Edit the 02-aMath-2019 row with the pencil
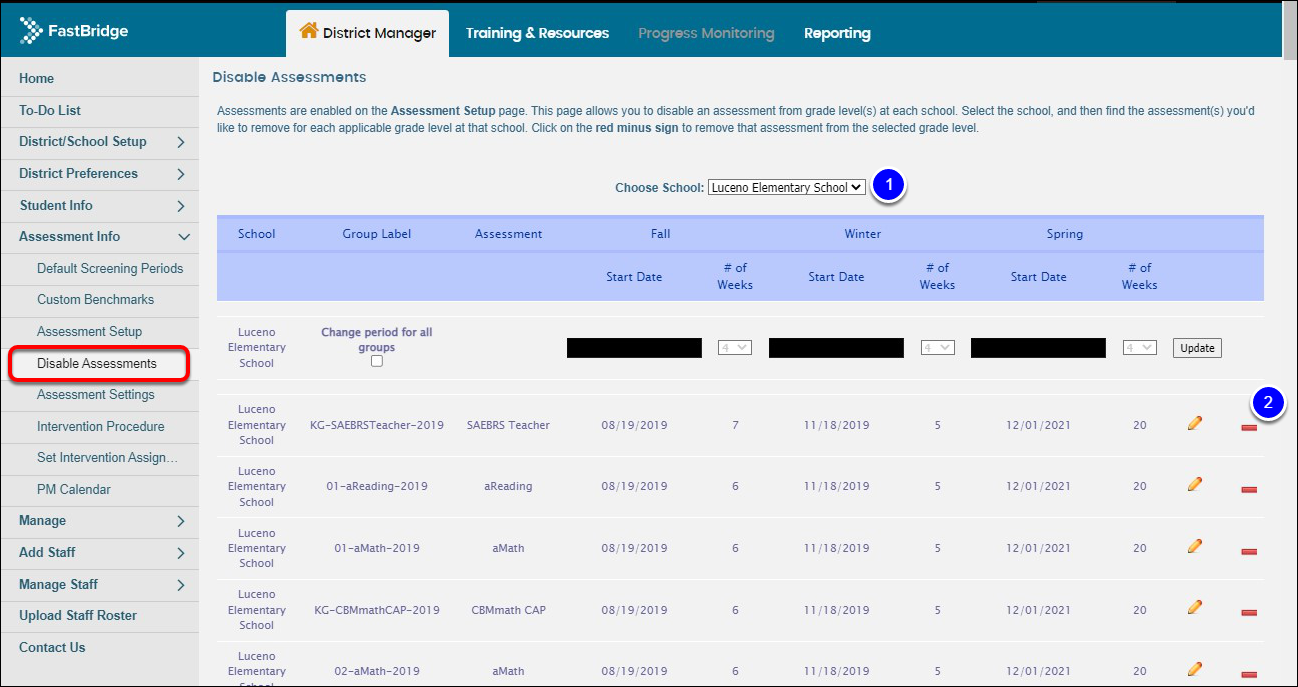Screen dimensions: 1298x687 coord(1194,669)
